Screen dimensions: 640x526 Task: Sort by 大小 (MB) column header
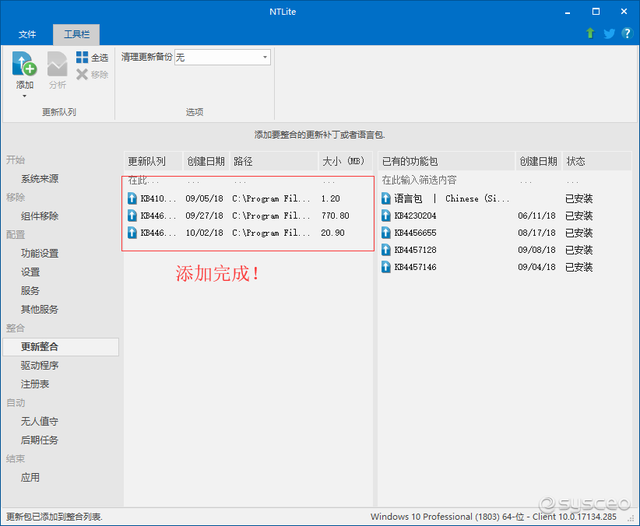pyautogui.click(x=345, y=161)
